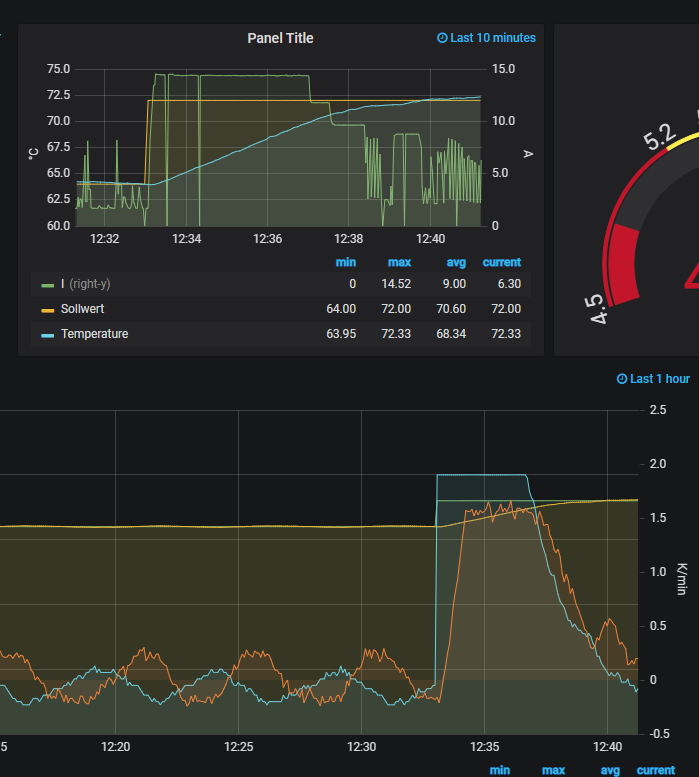Click the clock icon beside Last 1 hour
Viewport: 699px width, 777px height.
[622, 379]
